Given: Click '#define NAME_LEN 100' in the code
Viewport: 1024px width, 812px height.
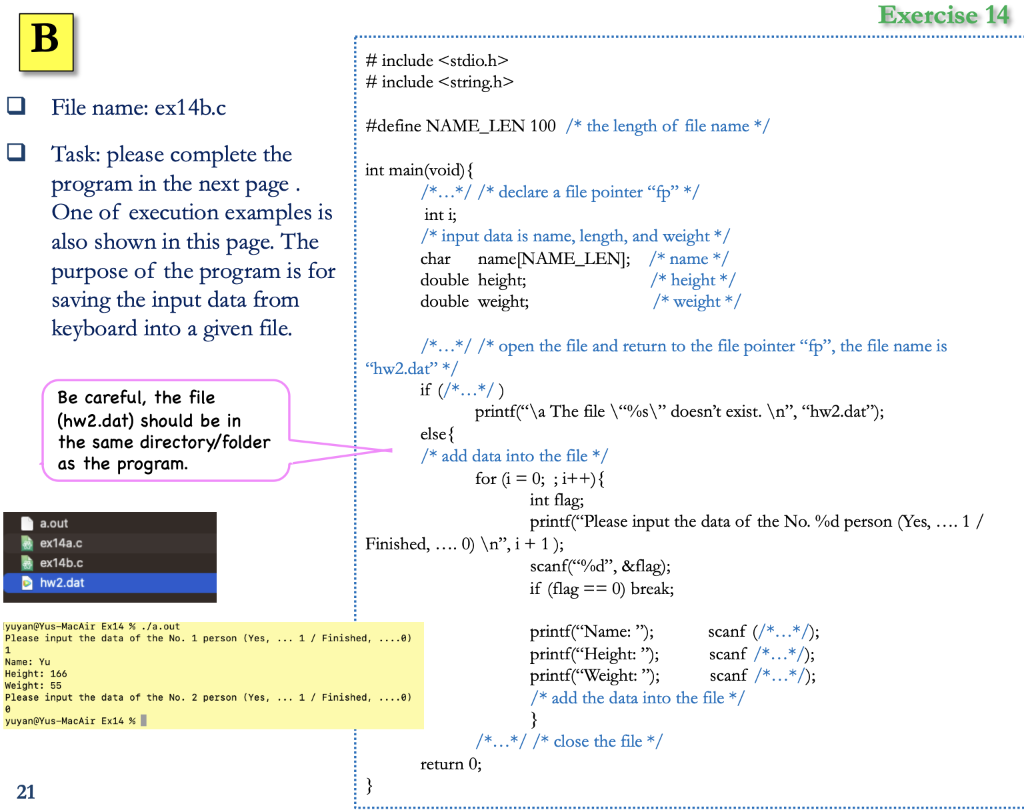Looking at the screenshot, I should coord(460,125).
